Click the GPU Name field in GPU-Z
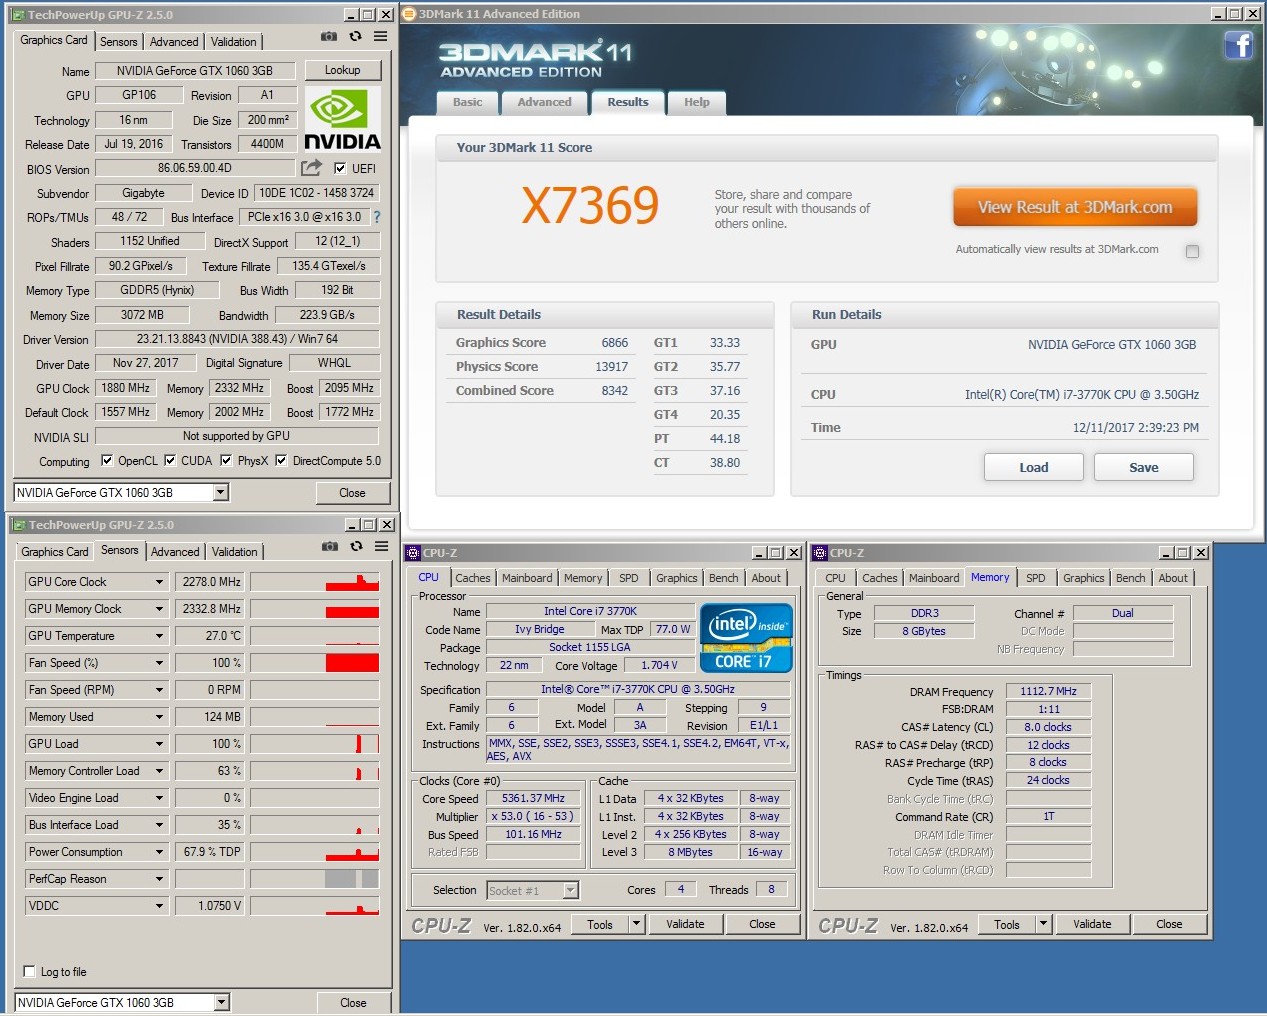 click(x=196, y=70)
